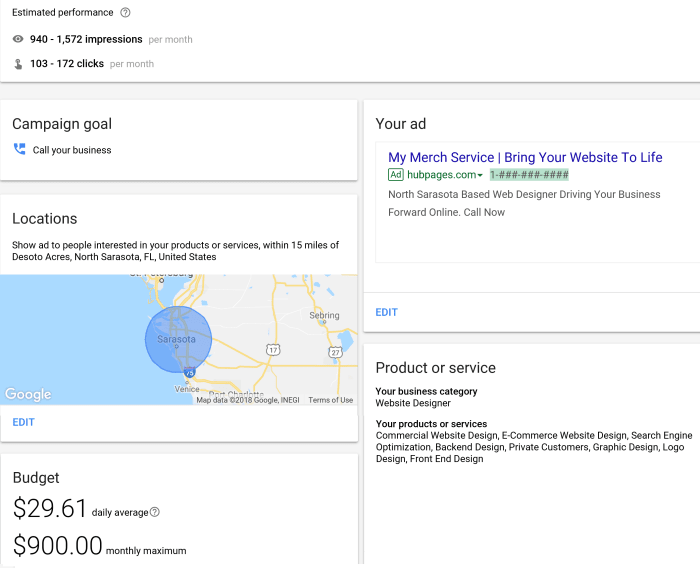This screenshot has height=568, width=700.
Task: Click the green Ad badge
Action: 396,175
